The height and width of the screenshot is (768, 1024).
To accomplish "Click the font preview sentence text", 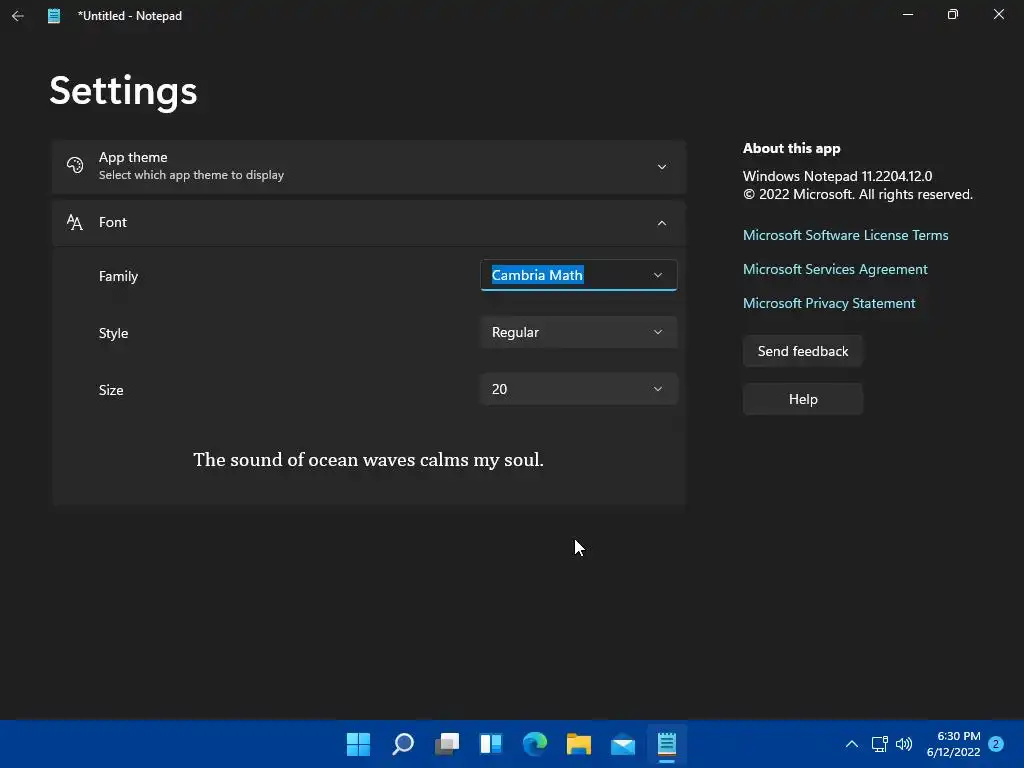I will (368, 460).
